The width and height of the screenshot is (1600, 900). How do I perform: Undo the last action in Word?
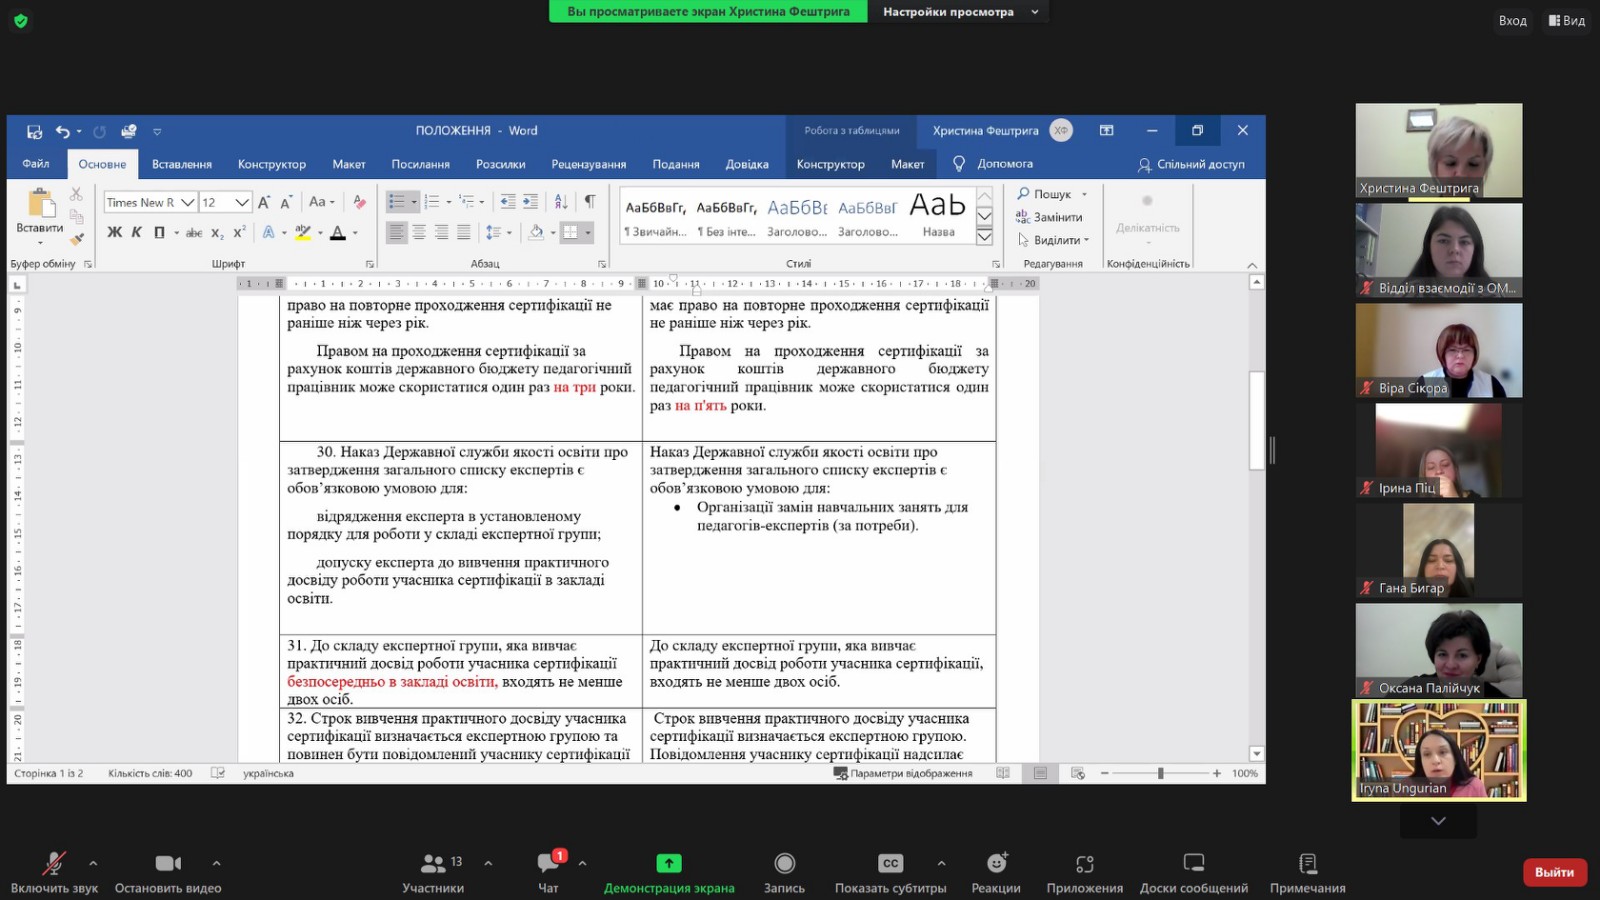pos(63,131)
